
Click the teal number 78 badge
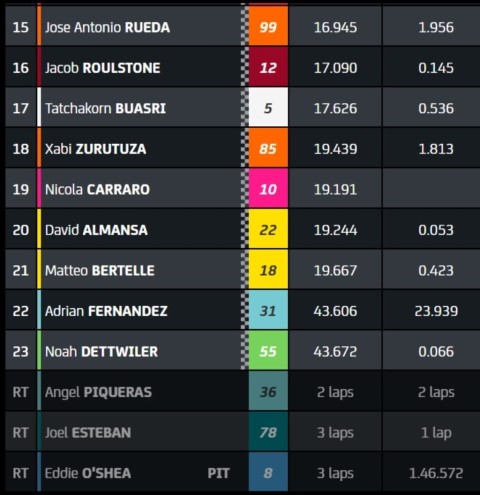268,432
